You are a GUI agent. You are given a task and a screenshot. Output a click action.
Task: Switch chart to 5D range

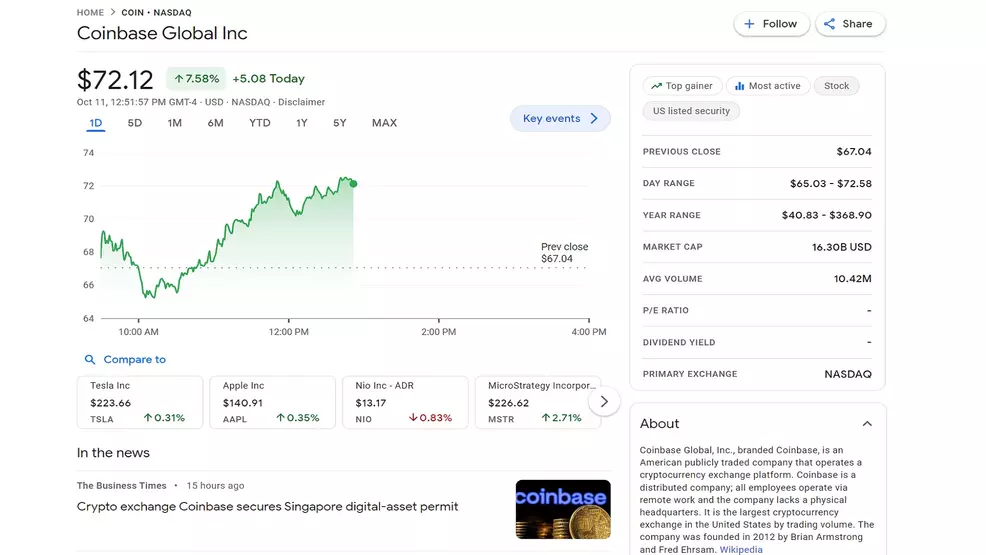tap(135, 123)
